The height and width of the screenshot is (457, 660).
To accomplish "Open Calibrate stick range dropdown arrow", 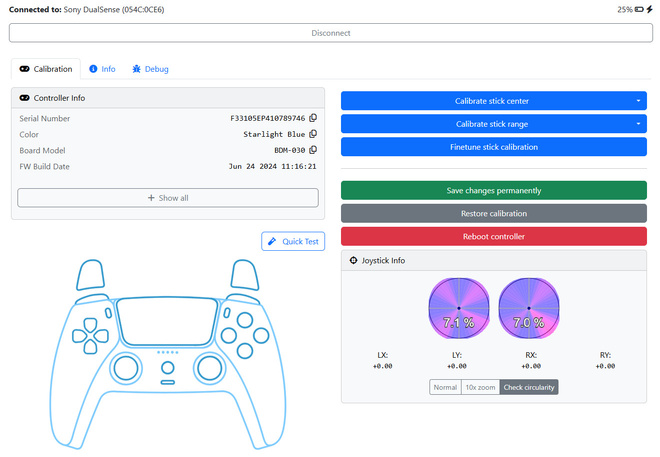I will pyautogui.click(x=638, y=124).
